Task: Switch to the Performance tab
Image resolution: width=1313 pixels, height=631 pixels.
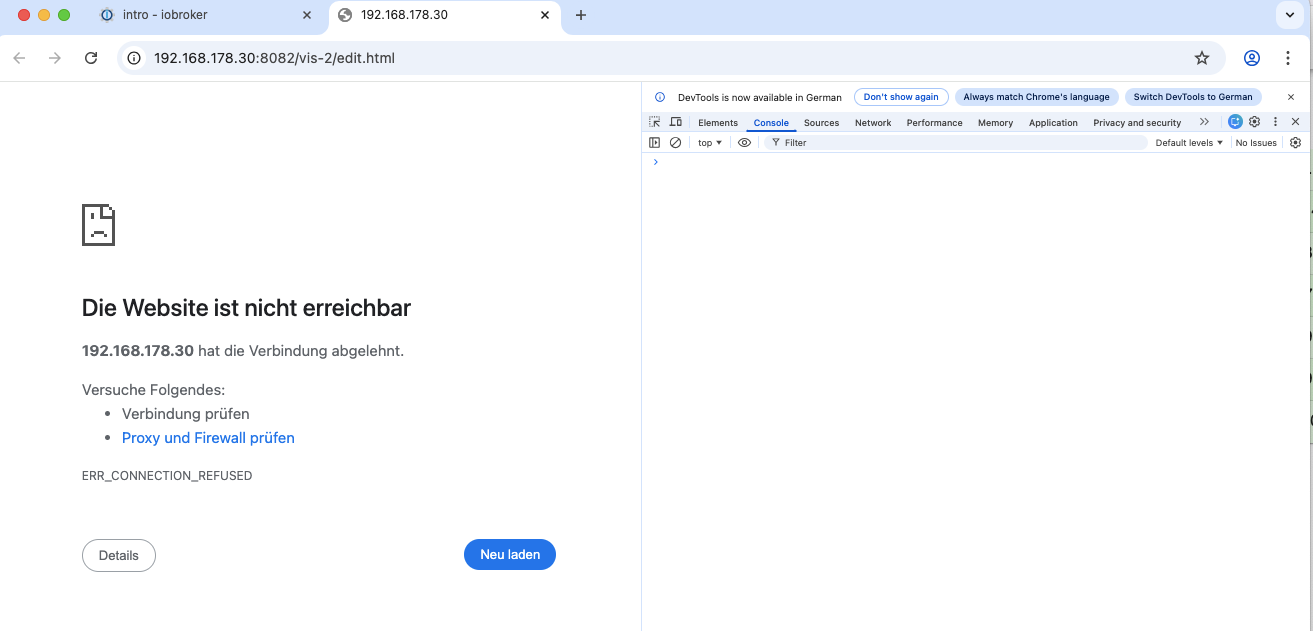Action: coord(934,123)
